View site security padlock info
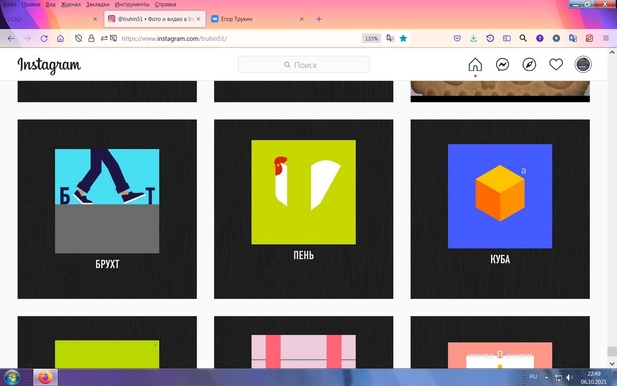The image size is (617, 386). pyautogui.click(x=91, y=38)
